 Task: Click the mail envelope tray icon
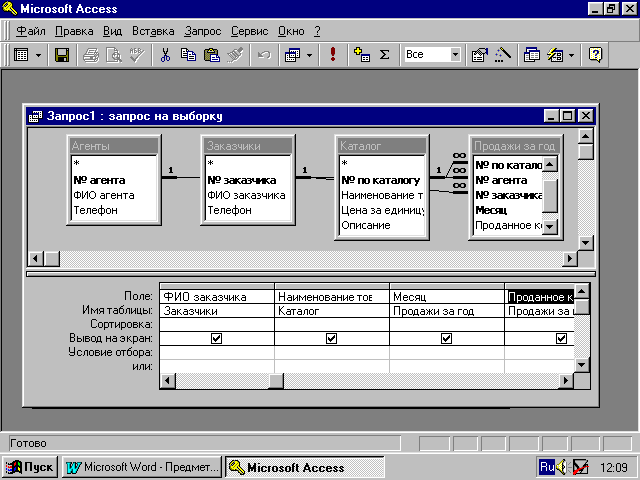(580, 467)
